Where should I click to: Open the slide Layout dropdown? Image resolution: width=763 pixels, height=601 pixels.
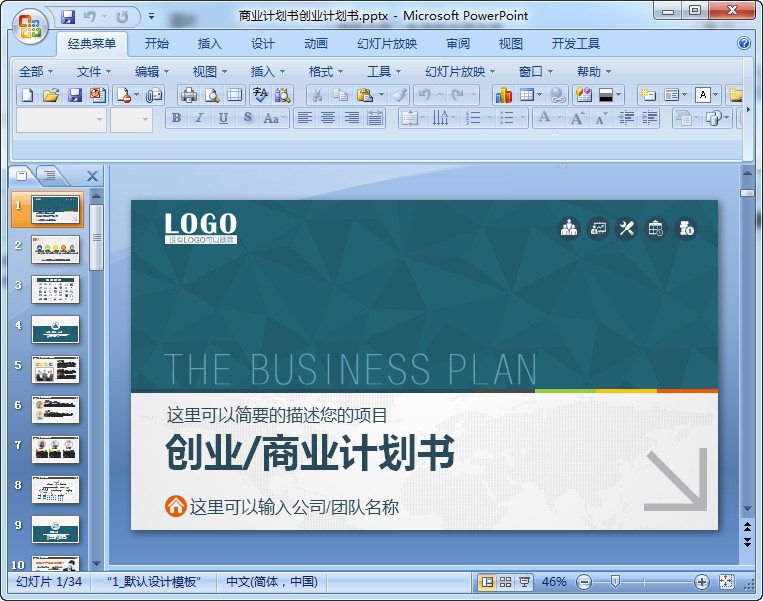[675, 95]
